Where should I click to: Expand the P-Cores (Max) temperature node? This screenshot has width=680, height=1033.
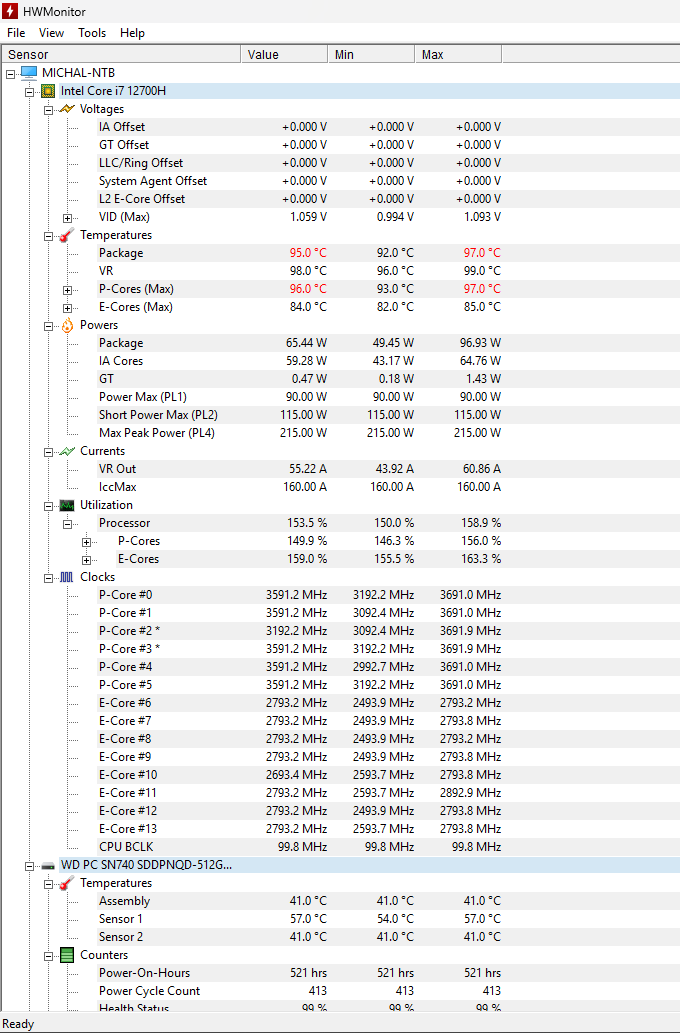click(67, 289)
